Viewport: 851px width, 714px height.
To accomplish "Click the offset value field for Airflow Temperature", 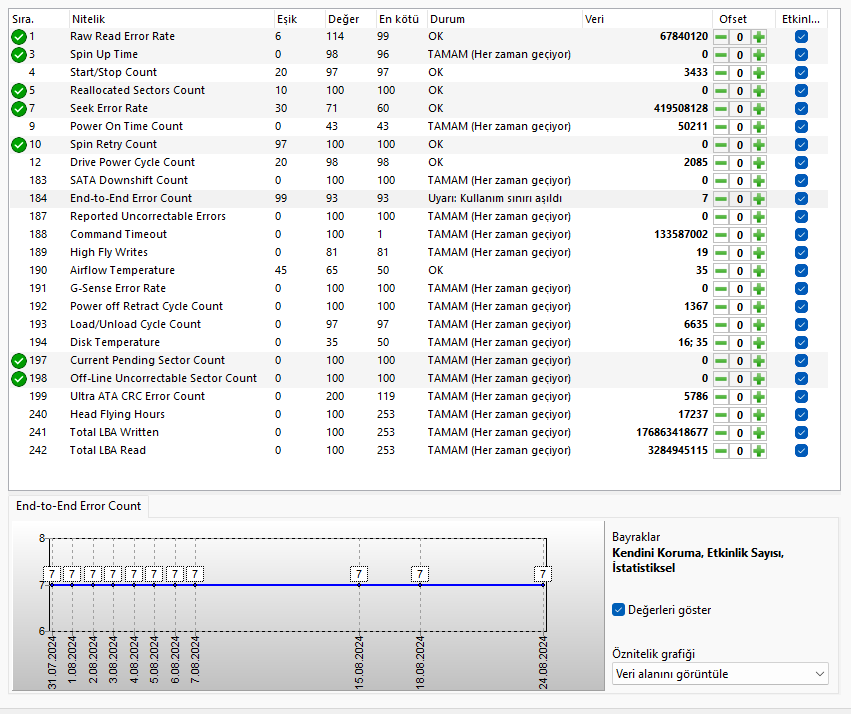I will pos(740,271).
